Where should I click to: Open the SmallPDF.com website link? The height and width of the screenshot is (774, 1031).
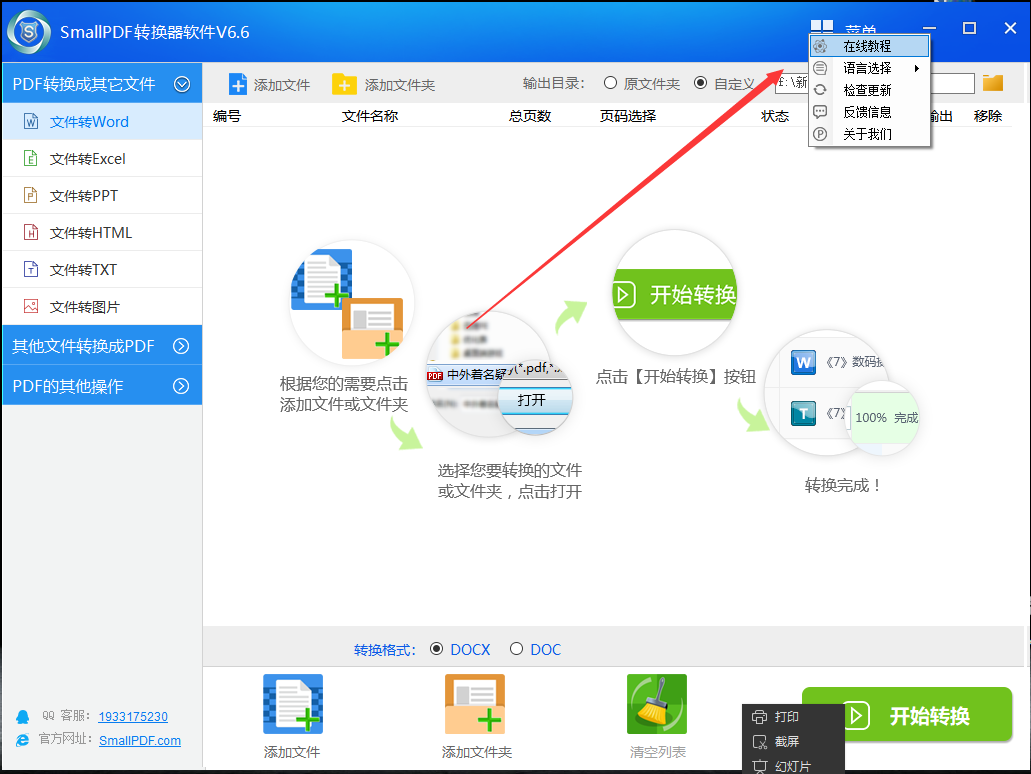tap(140, 740)
